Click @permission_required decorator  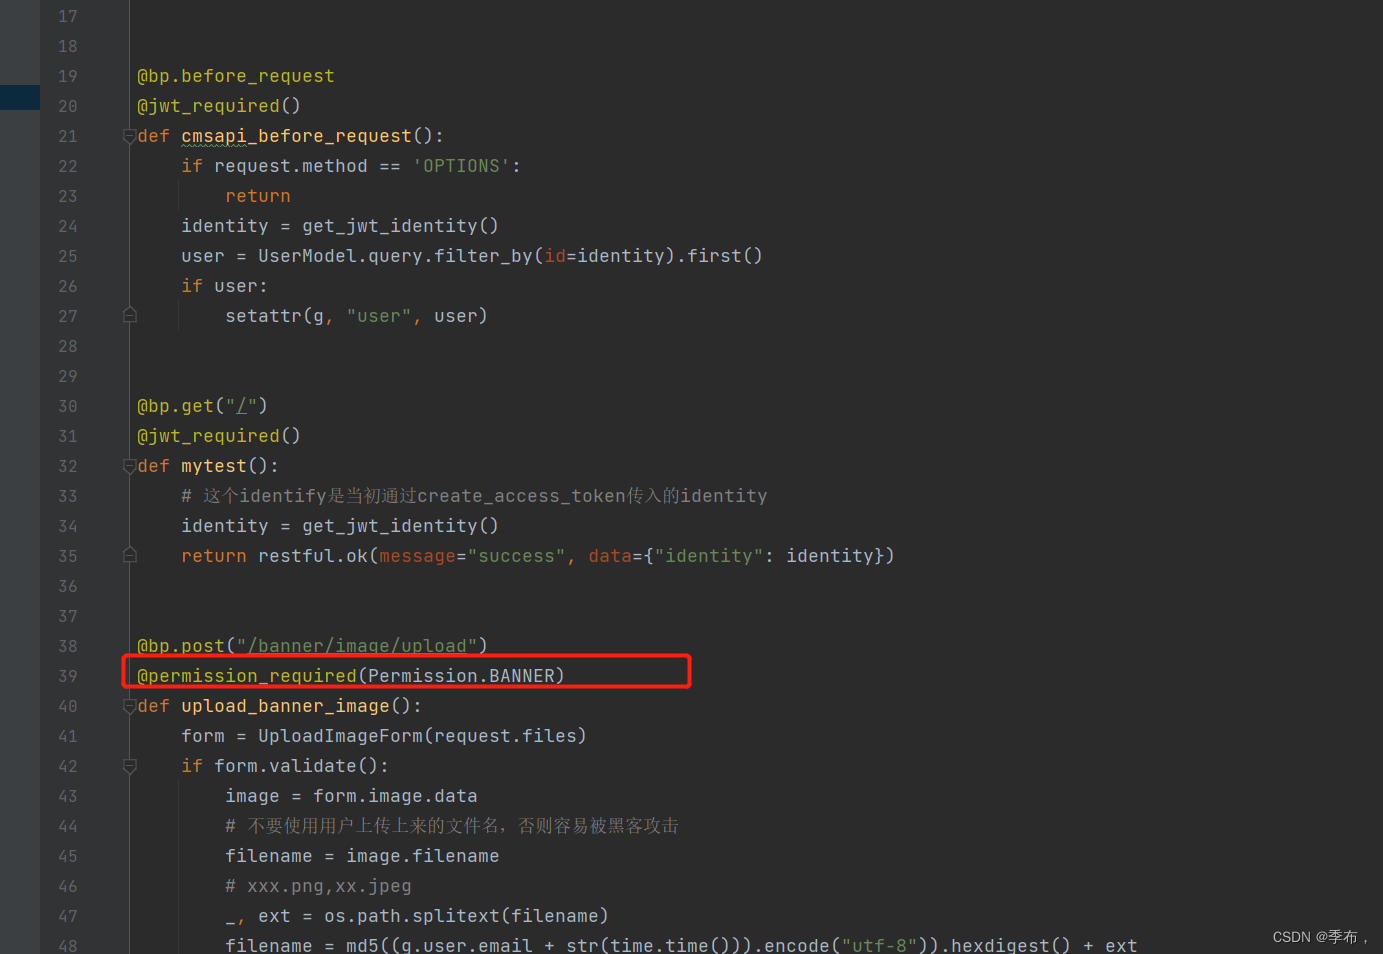tap(247, 676)
